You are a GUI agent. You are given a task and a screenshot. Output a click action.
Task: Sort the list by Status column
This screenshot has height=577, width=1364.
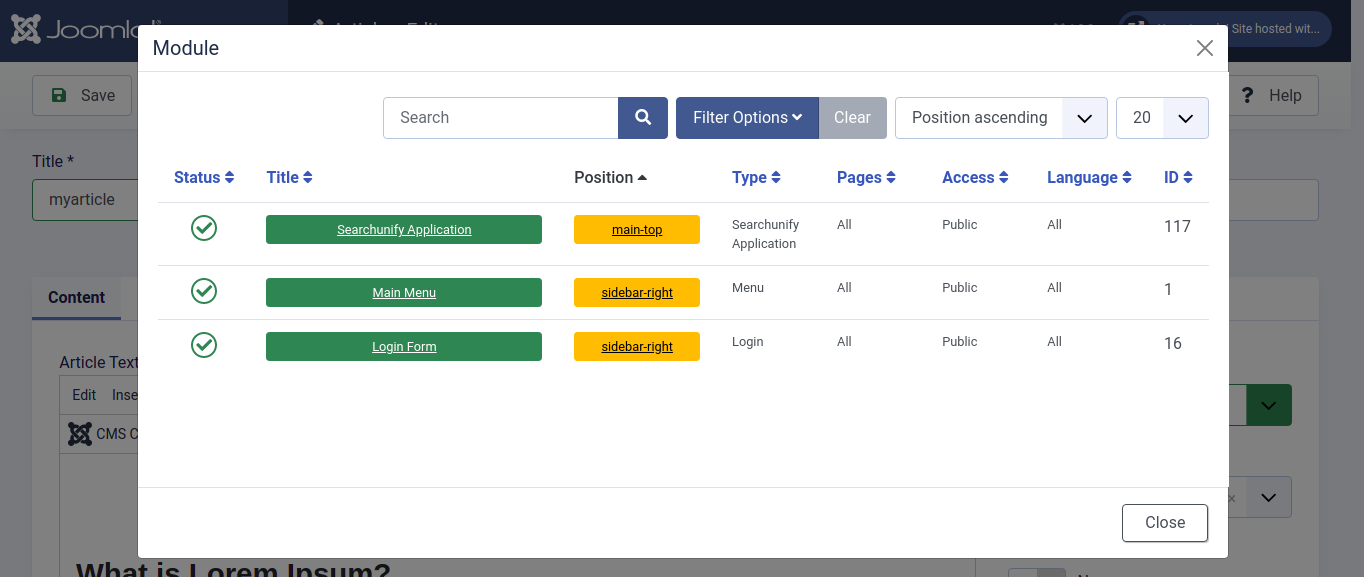click(x=204, y=178)
